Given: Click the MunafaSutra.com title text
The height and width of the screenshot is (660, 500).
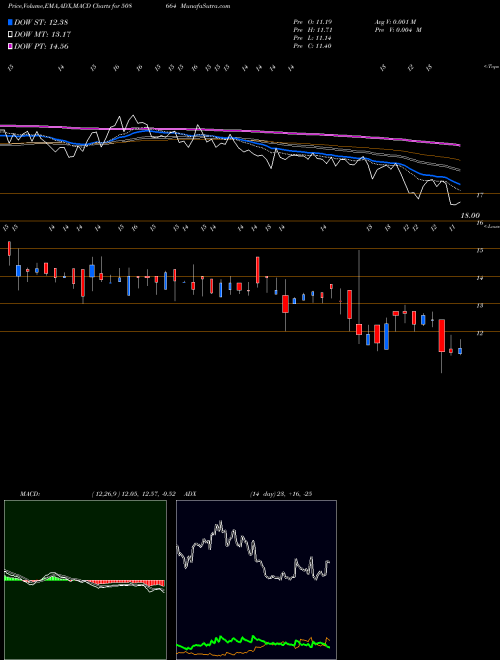Looking at the screenshot, I should [206, 6].
